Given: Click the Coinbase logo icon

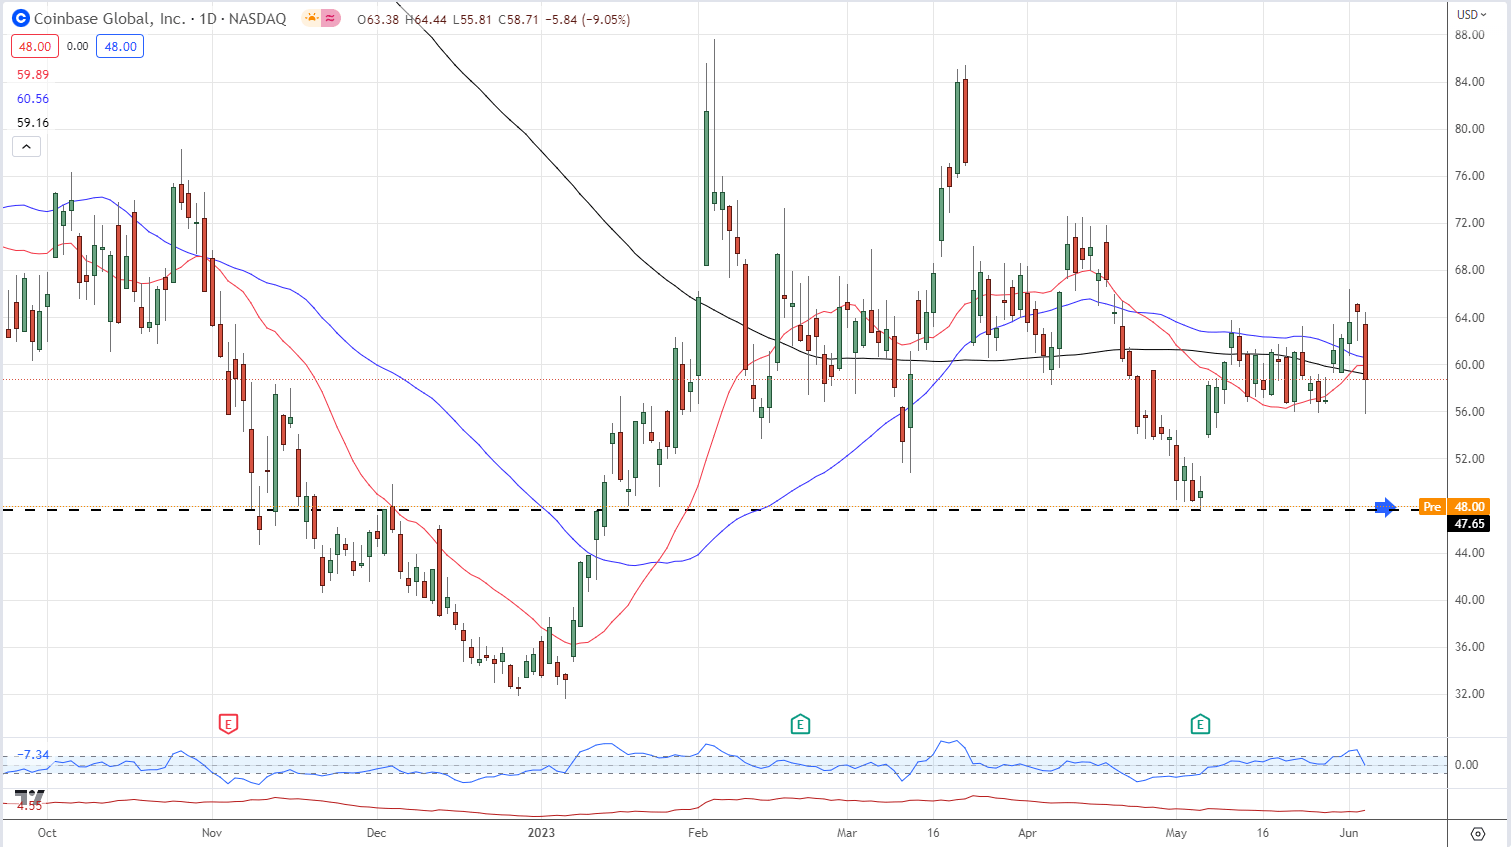Looking at the screenshot, I should (20, 18).
